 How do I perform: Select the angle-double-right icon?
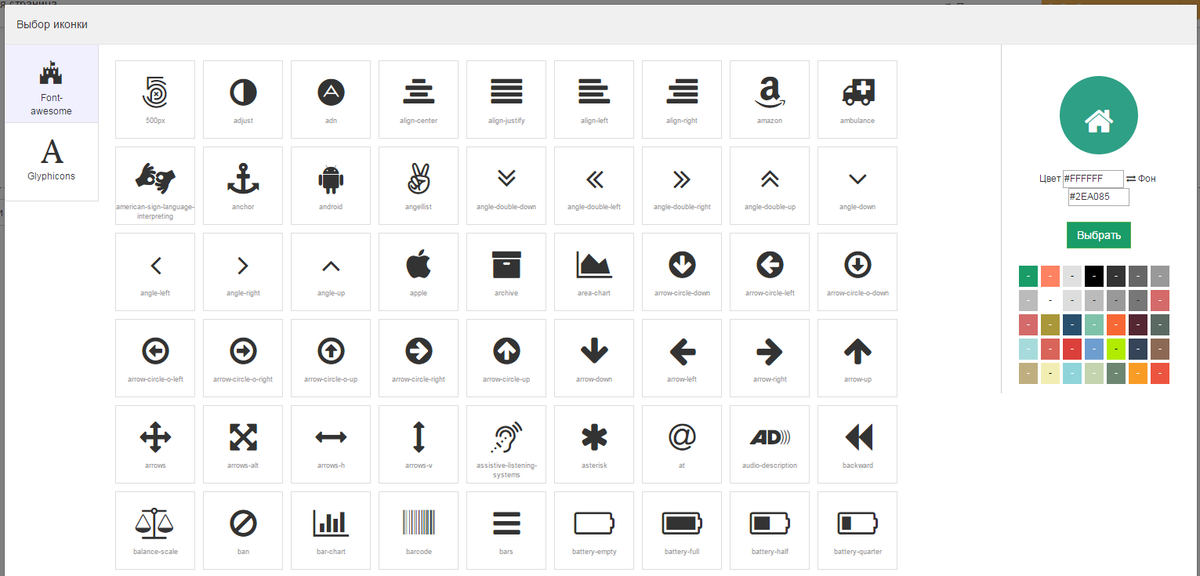682,185
